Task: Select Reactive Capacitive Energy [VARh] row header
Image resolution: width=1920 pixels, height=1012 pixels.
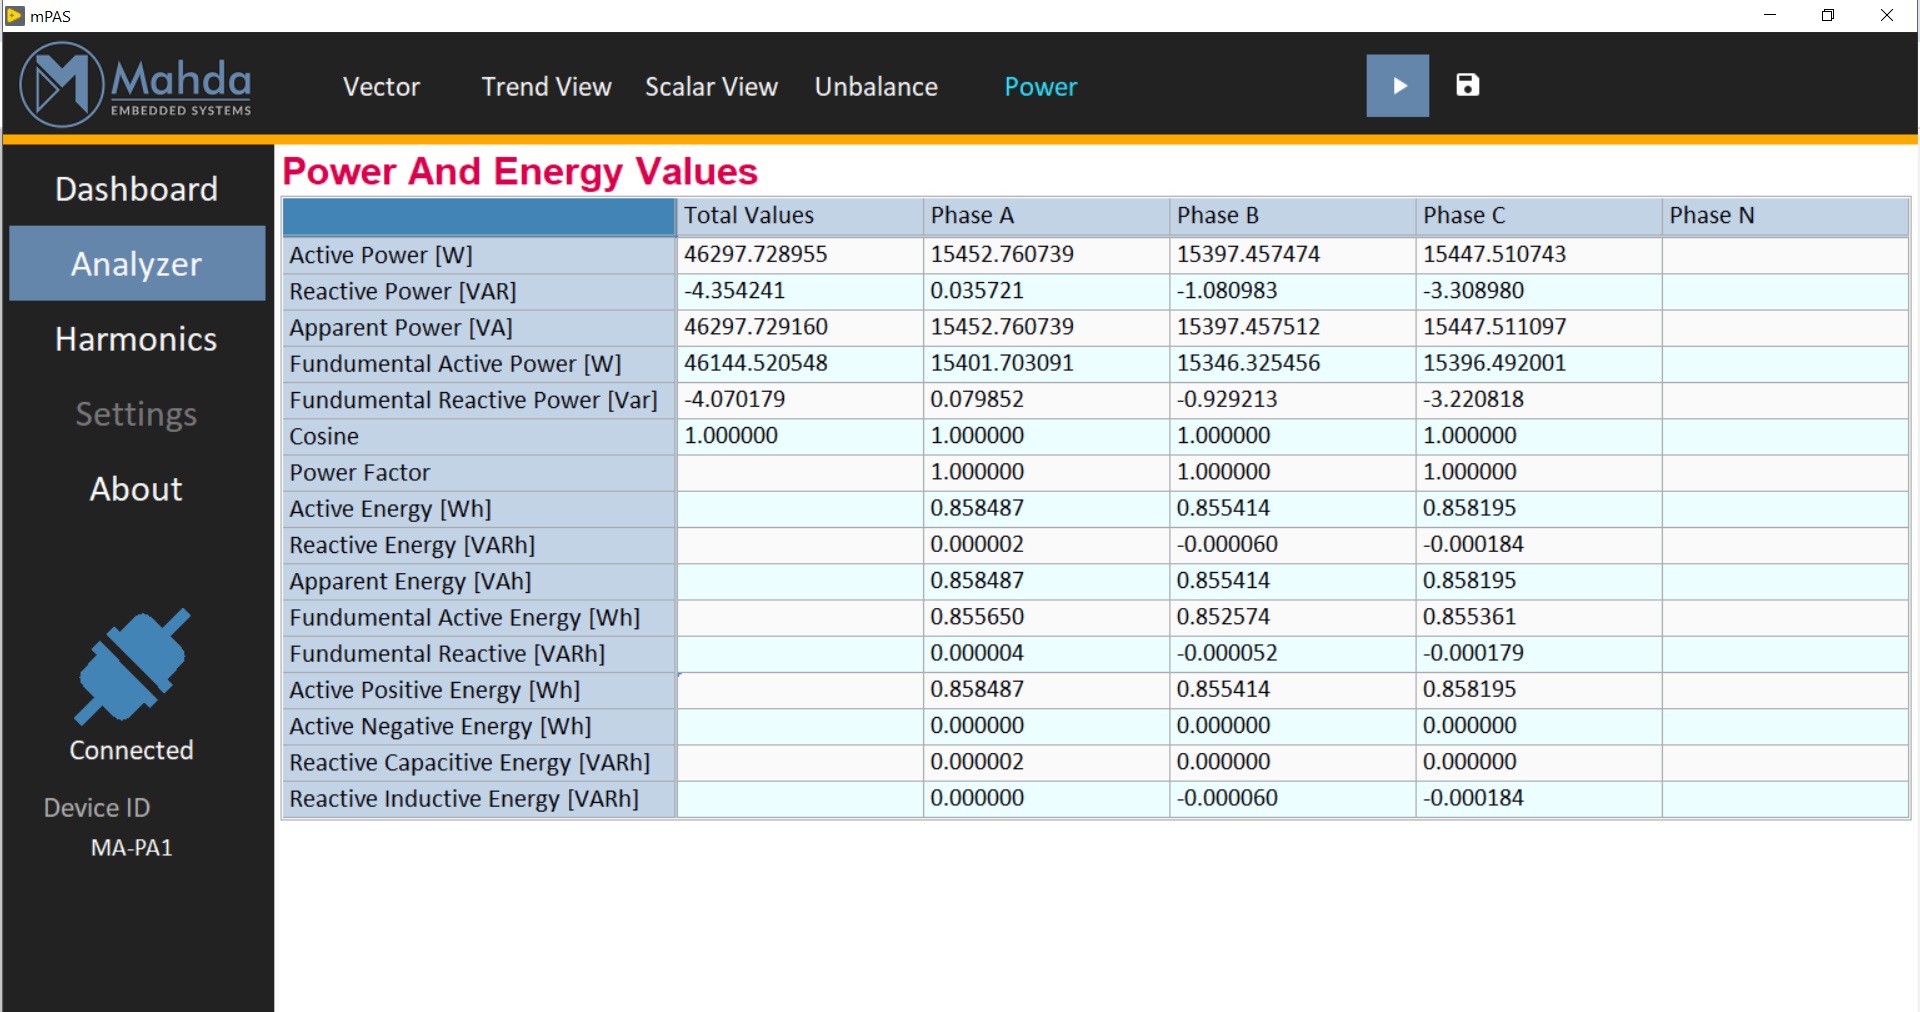Action: (x=479, y=762)
